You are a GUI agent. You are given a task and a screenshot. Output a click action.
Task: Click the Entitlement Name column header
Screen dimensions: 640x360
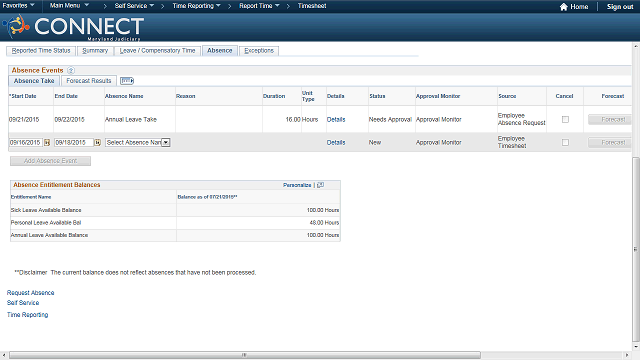click(31, 197)
